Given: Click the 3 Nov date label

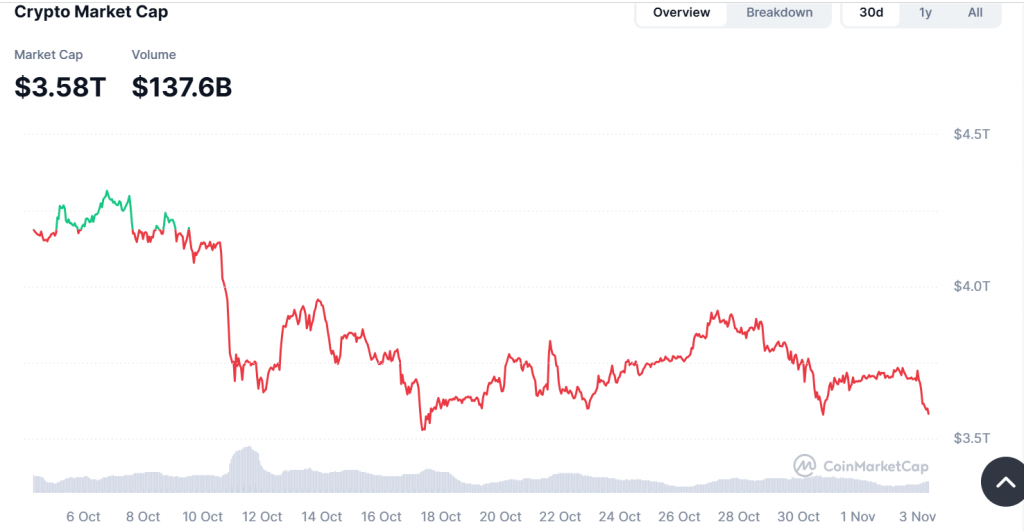Looking at the screenshot, I should tap(917, 517).
